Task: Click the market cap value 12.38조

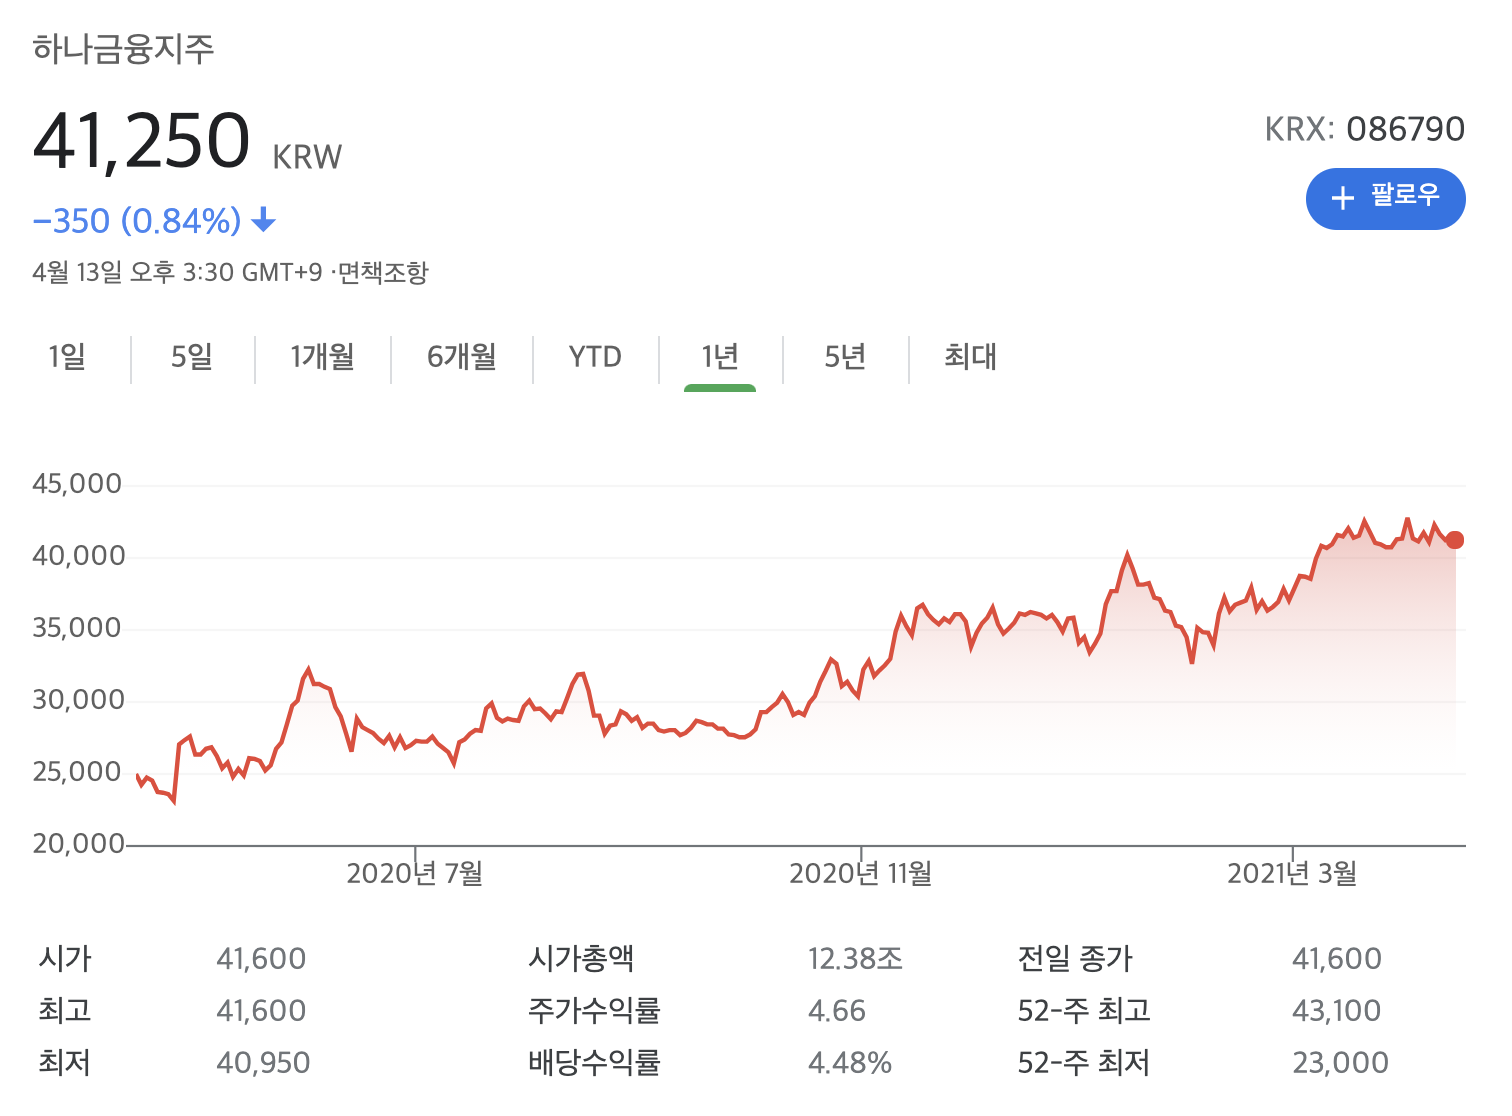Action: coord(855,959)
